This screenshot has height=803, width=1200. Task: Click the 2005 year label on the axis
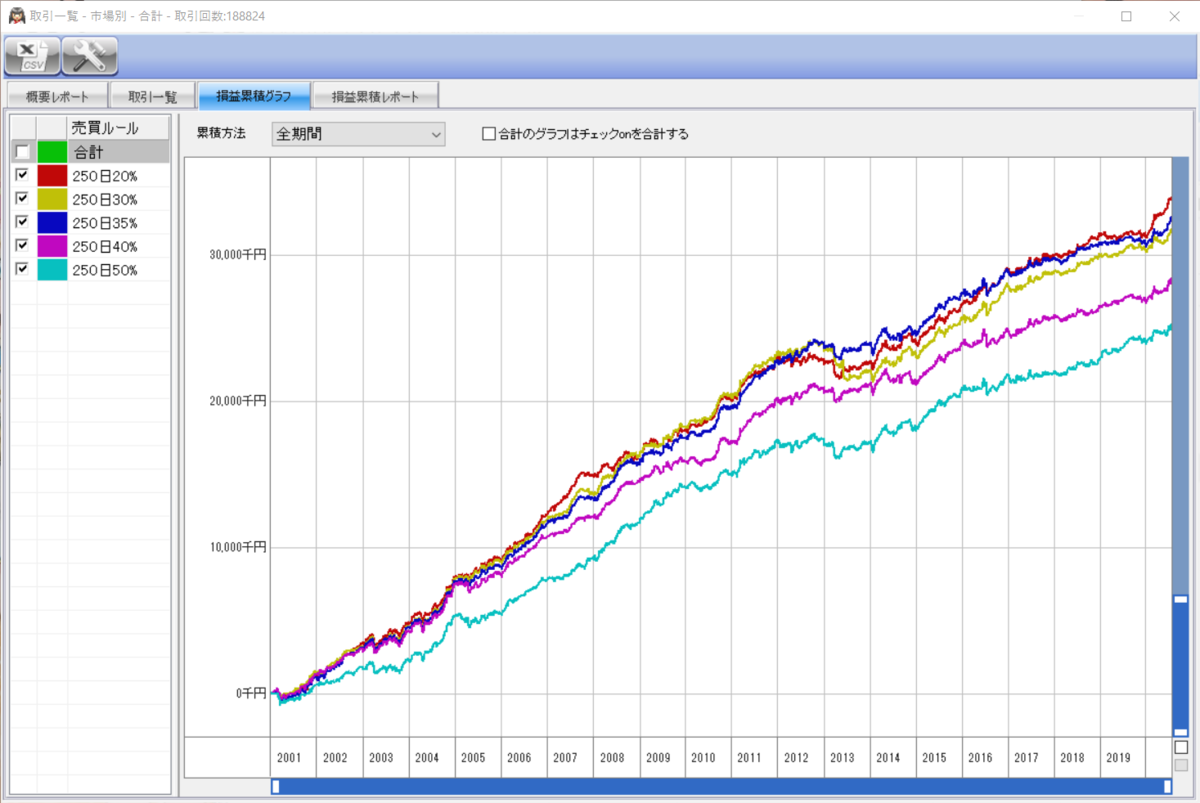pos(473,758)
